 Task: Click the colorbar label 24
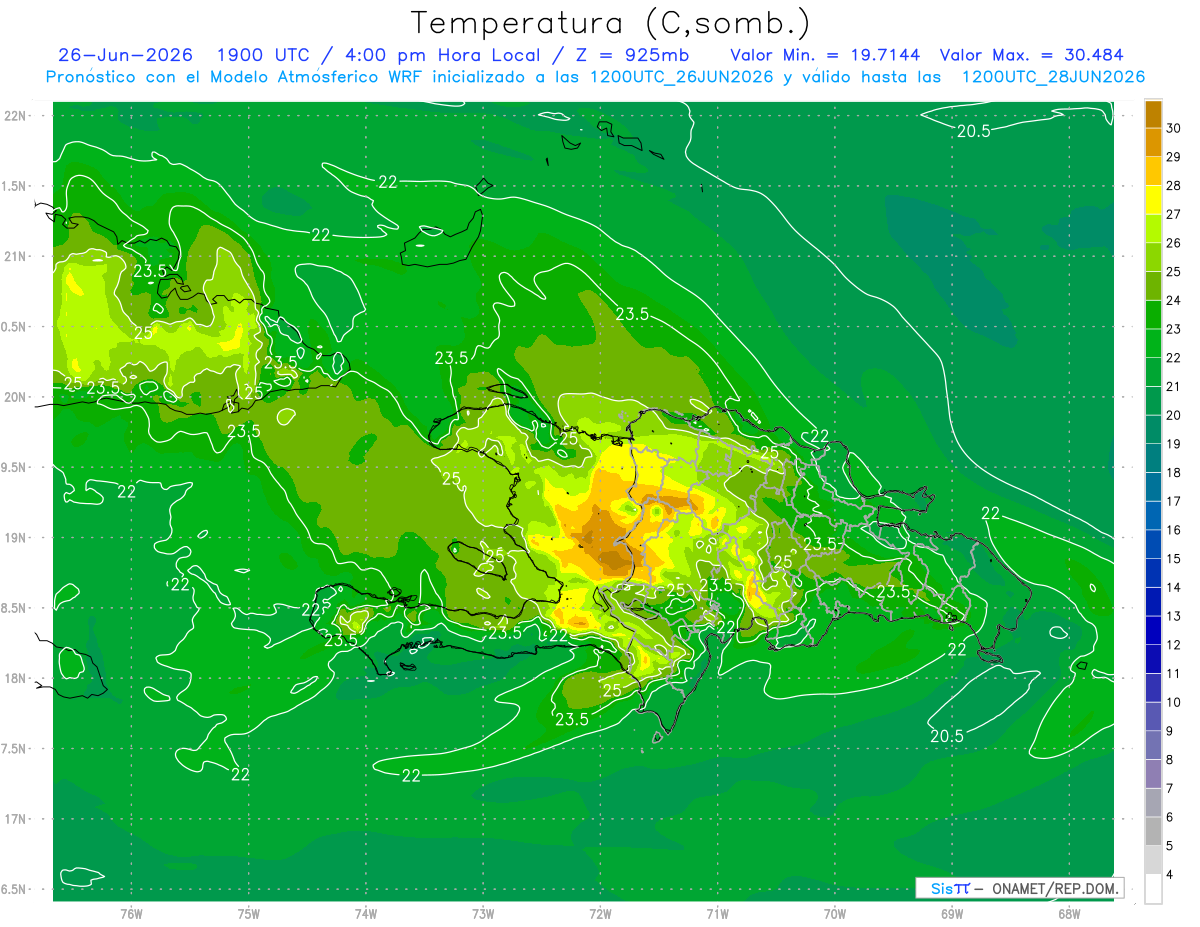pyautogui.click(x=1174, y=300)
